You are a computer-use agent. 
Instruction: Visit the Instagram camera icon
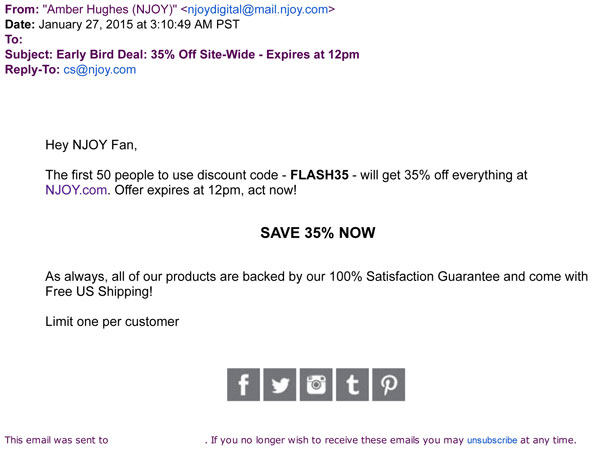(316, 384)
